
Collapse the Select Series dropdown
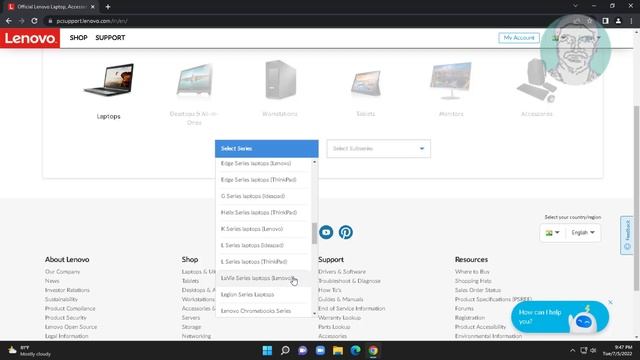tap(267, 149)
